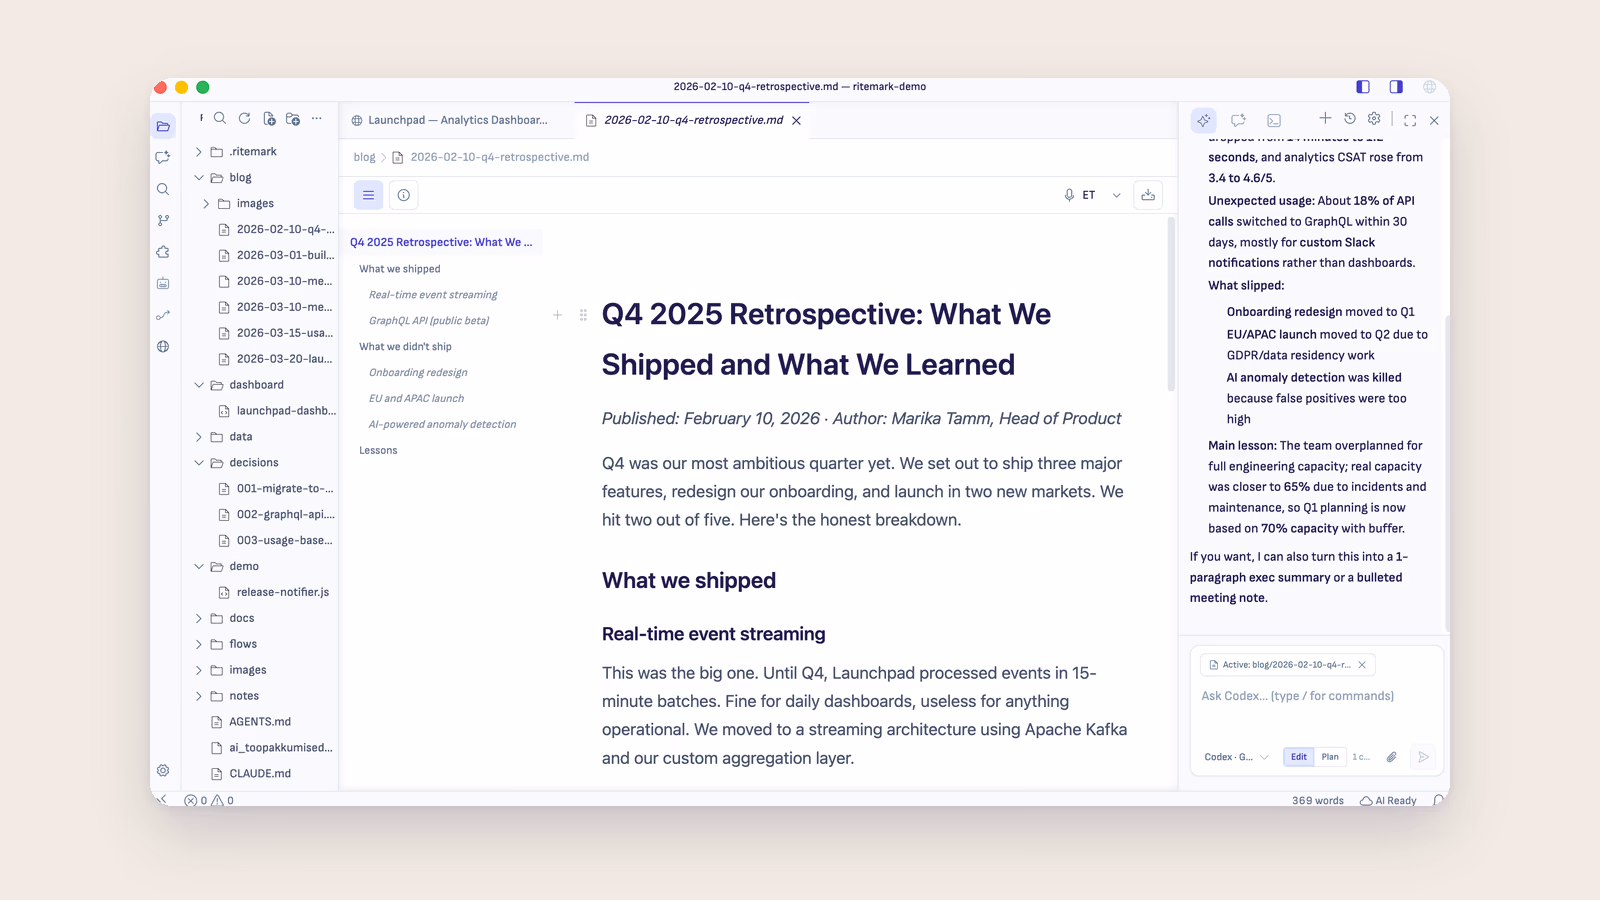Viewport: 1600px width, 900px height.
Task: Toggle right sidebar visibility in title bar
Action: (x=1396, y=87)
